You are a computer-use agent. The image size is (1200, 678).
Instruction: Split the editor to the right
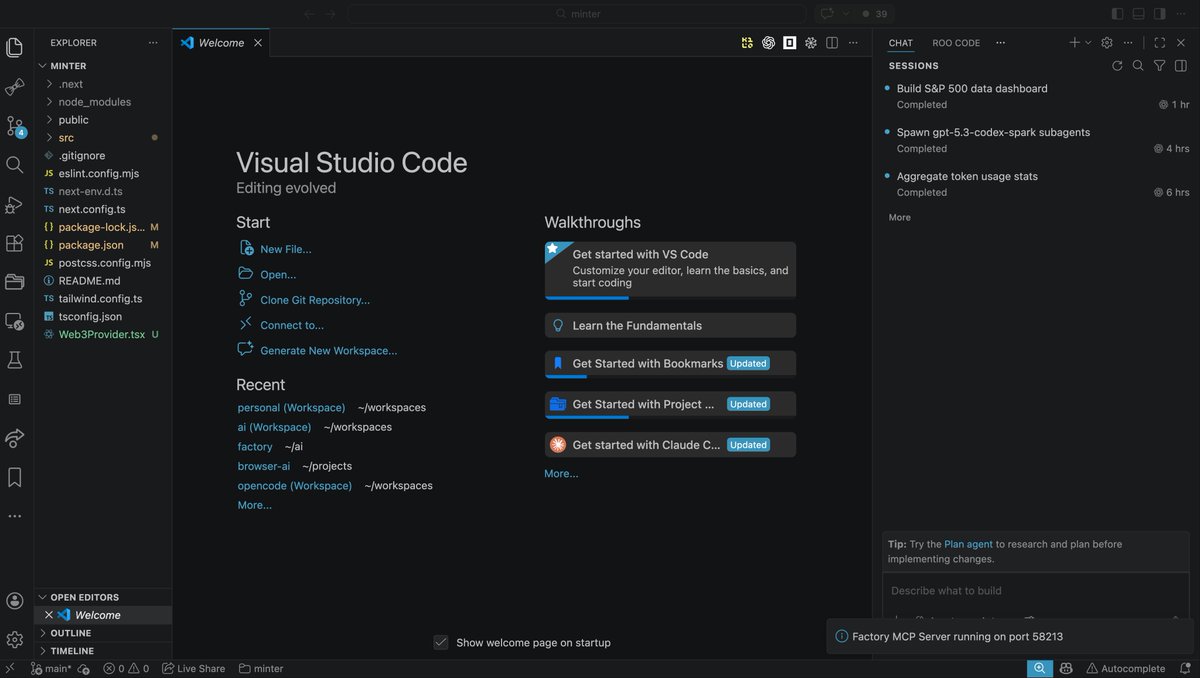click(x=832, y=43)
